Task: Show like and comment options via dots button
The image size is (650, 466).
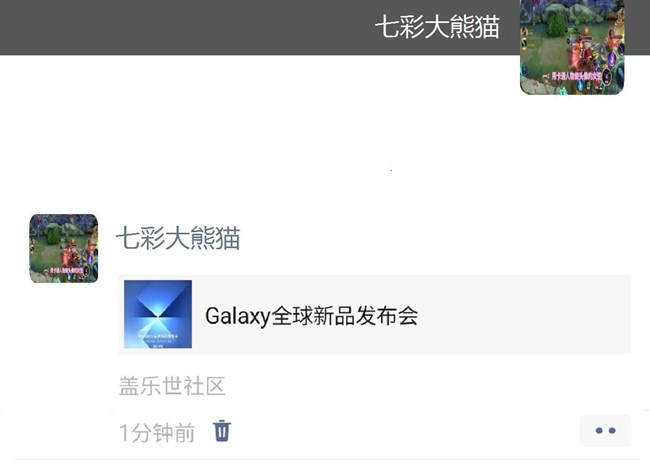Action: 605,431
